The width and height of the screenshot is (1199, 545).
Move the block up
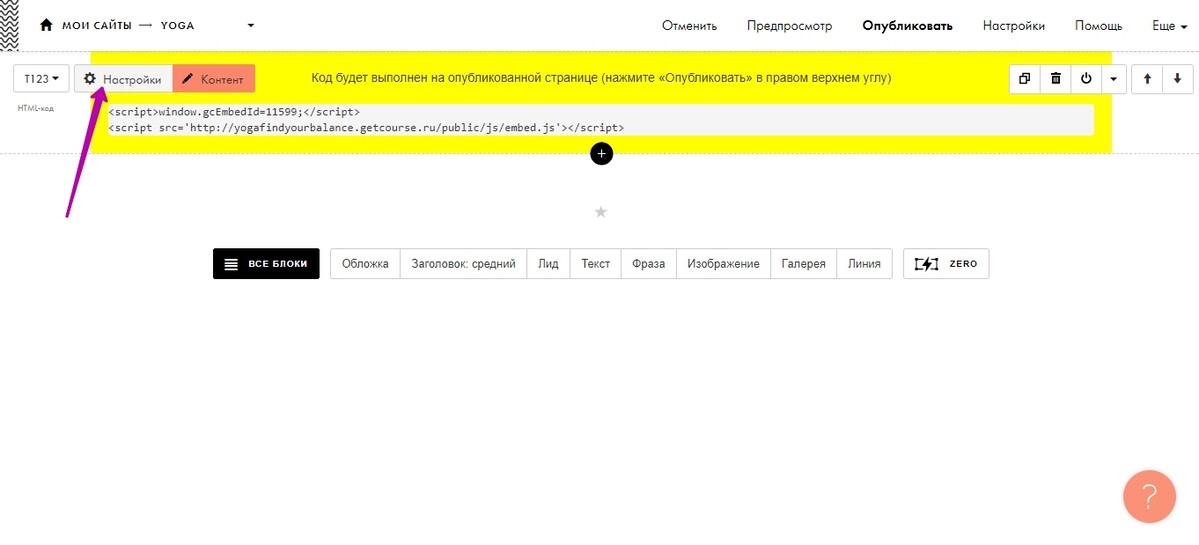[1147, 78]
